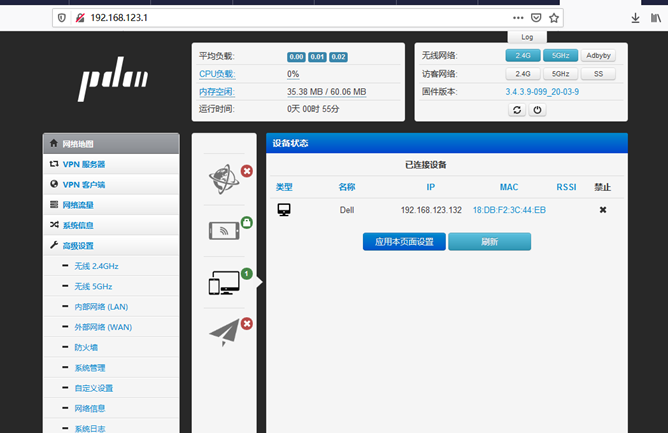The image size is (668, 433).
Task: Click the green lock badge on wireless icon
Action: pos(247,222)
